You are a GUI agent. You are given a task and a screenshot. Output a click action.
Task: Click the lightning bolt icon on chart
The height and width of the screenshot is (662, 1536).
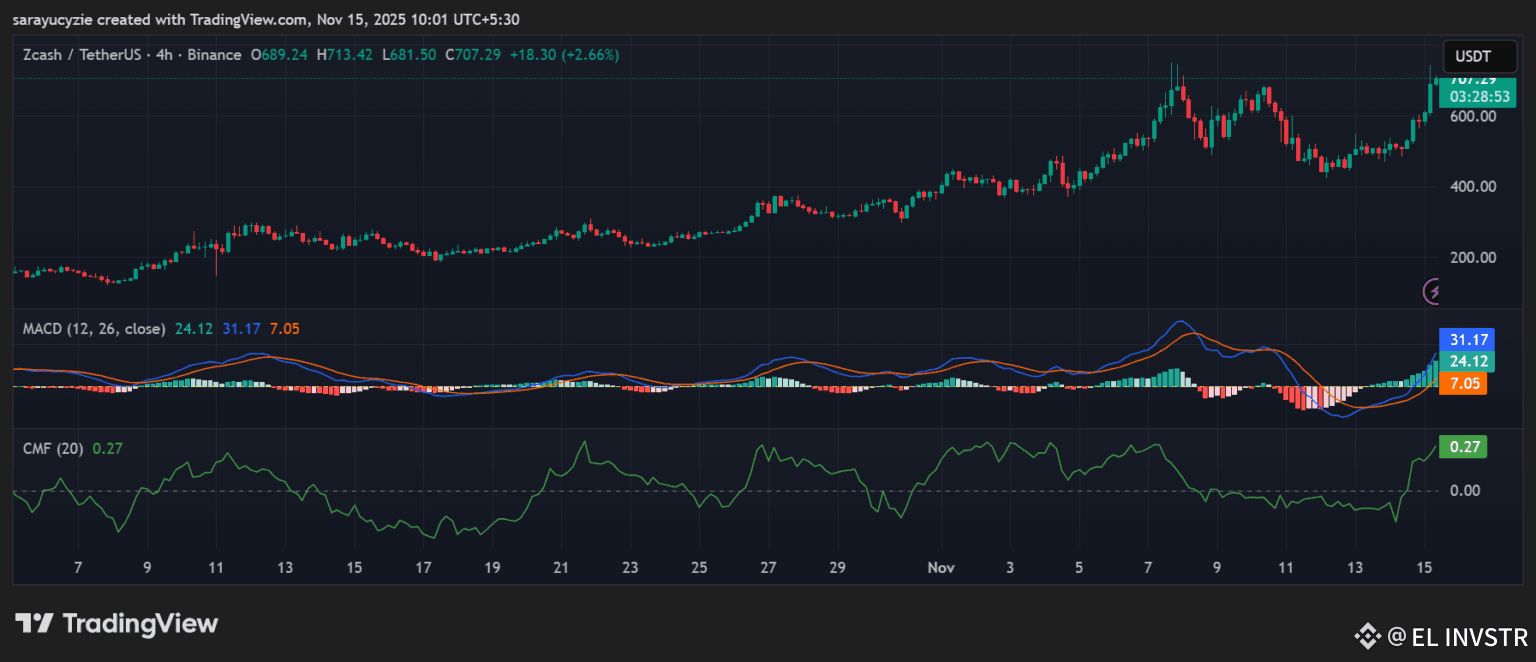(1435, 291)
